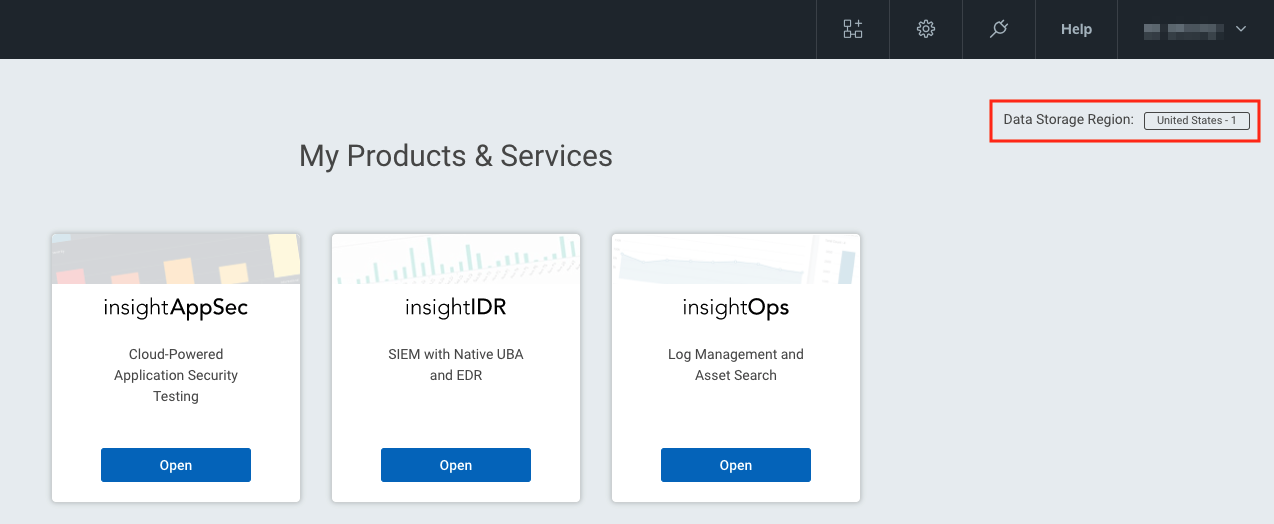Image resolution: width=1274 pixels, height=524 pixels.
Task: Open the insightOps product
Action: 736,465
